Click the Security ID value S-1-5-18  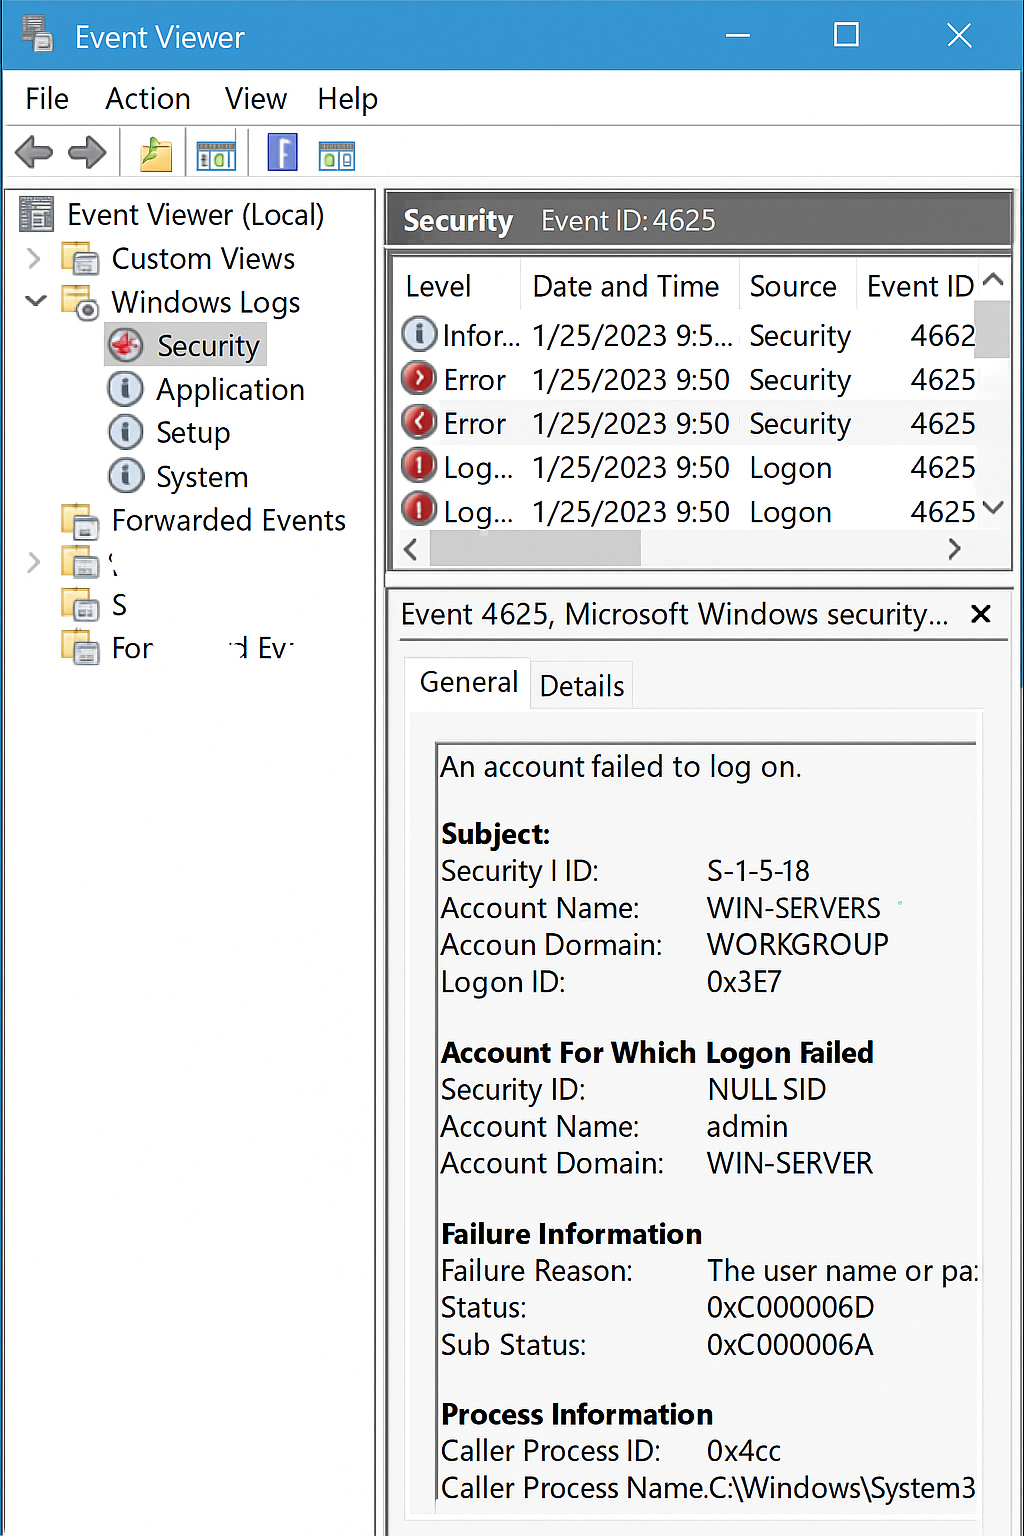758,871
